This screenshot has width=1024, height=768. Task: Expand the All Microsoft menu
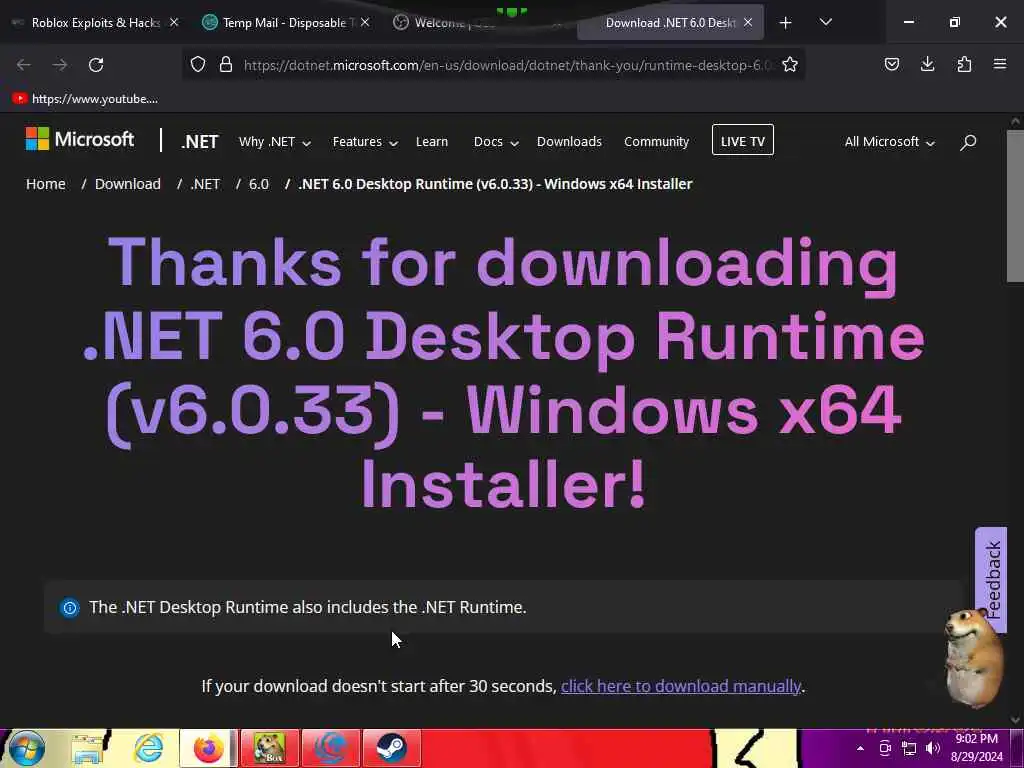tap(889, 142)
